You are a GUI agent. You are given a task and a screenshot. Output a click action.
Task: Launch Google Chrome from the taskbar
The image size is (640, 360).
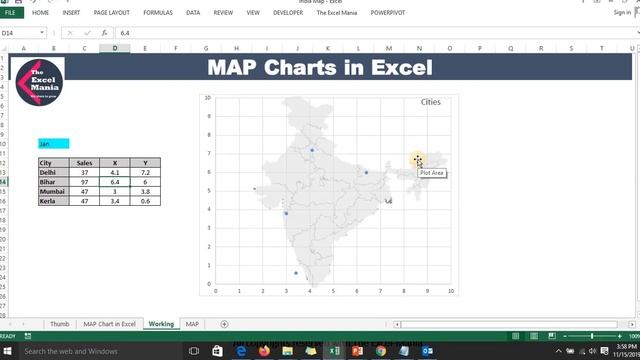[381, 351]
